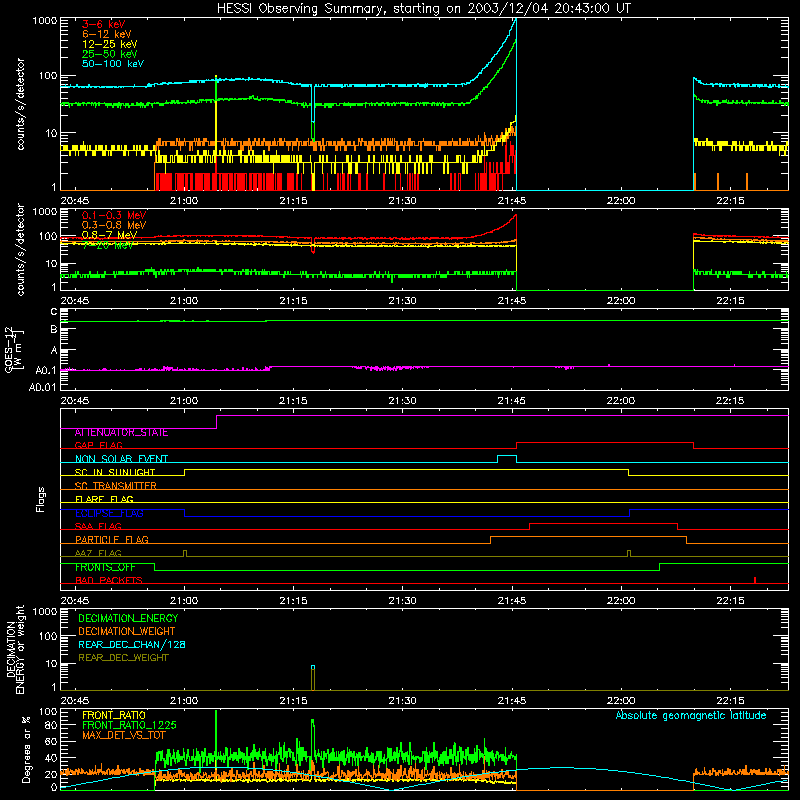800x800 pixels.
Task: Select the A0.1 level tick label
Action: click(45, 370)
